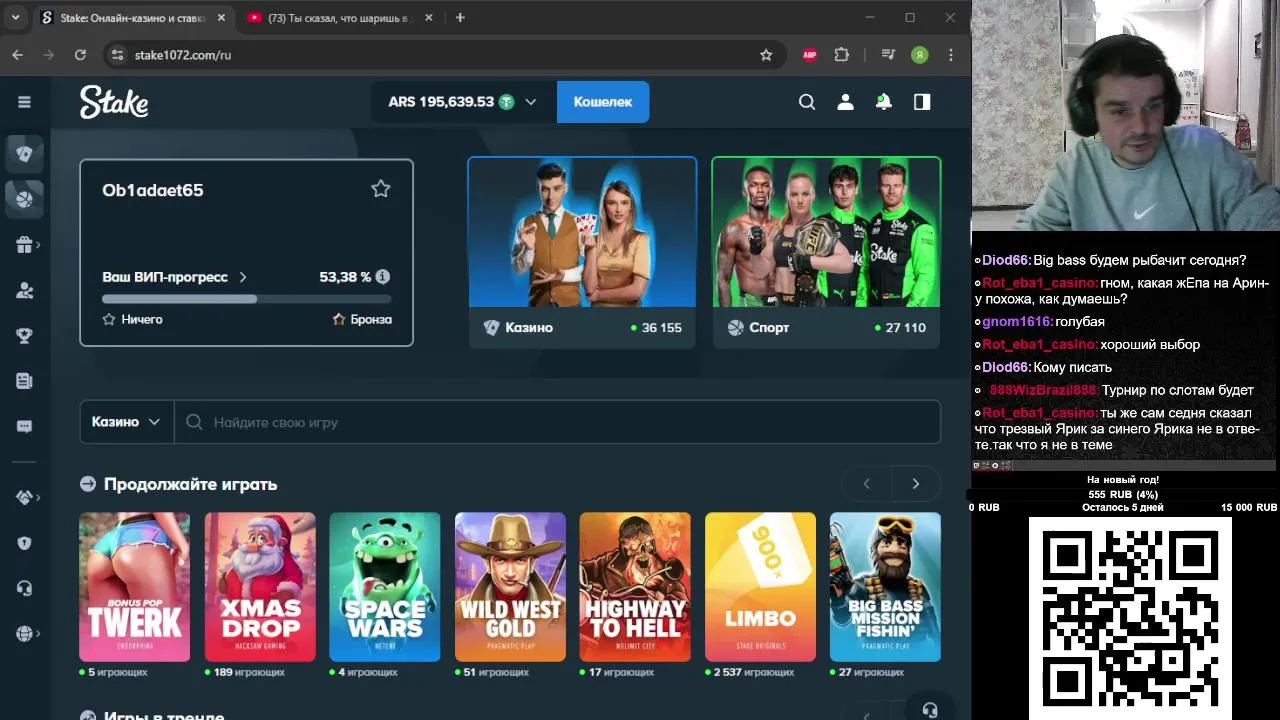Show VIP progress info tooltip icon
The height and width of the screenshot is (720, 1280).
382,277
